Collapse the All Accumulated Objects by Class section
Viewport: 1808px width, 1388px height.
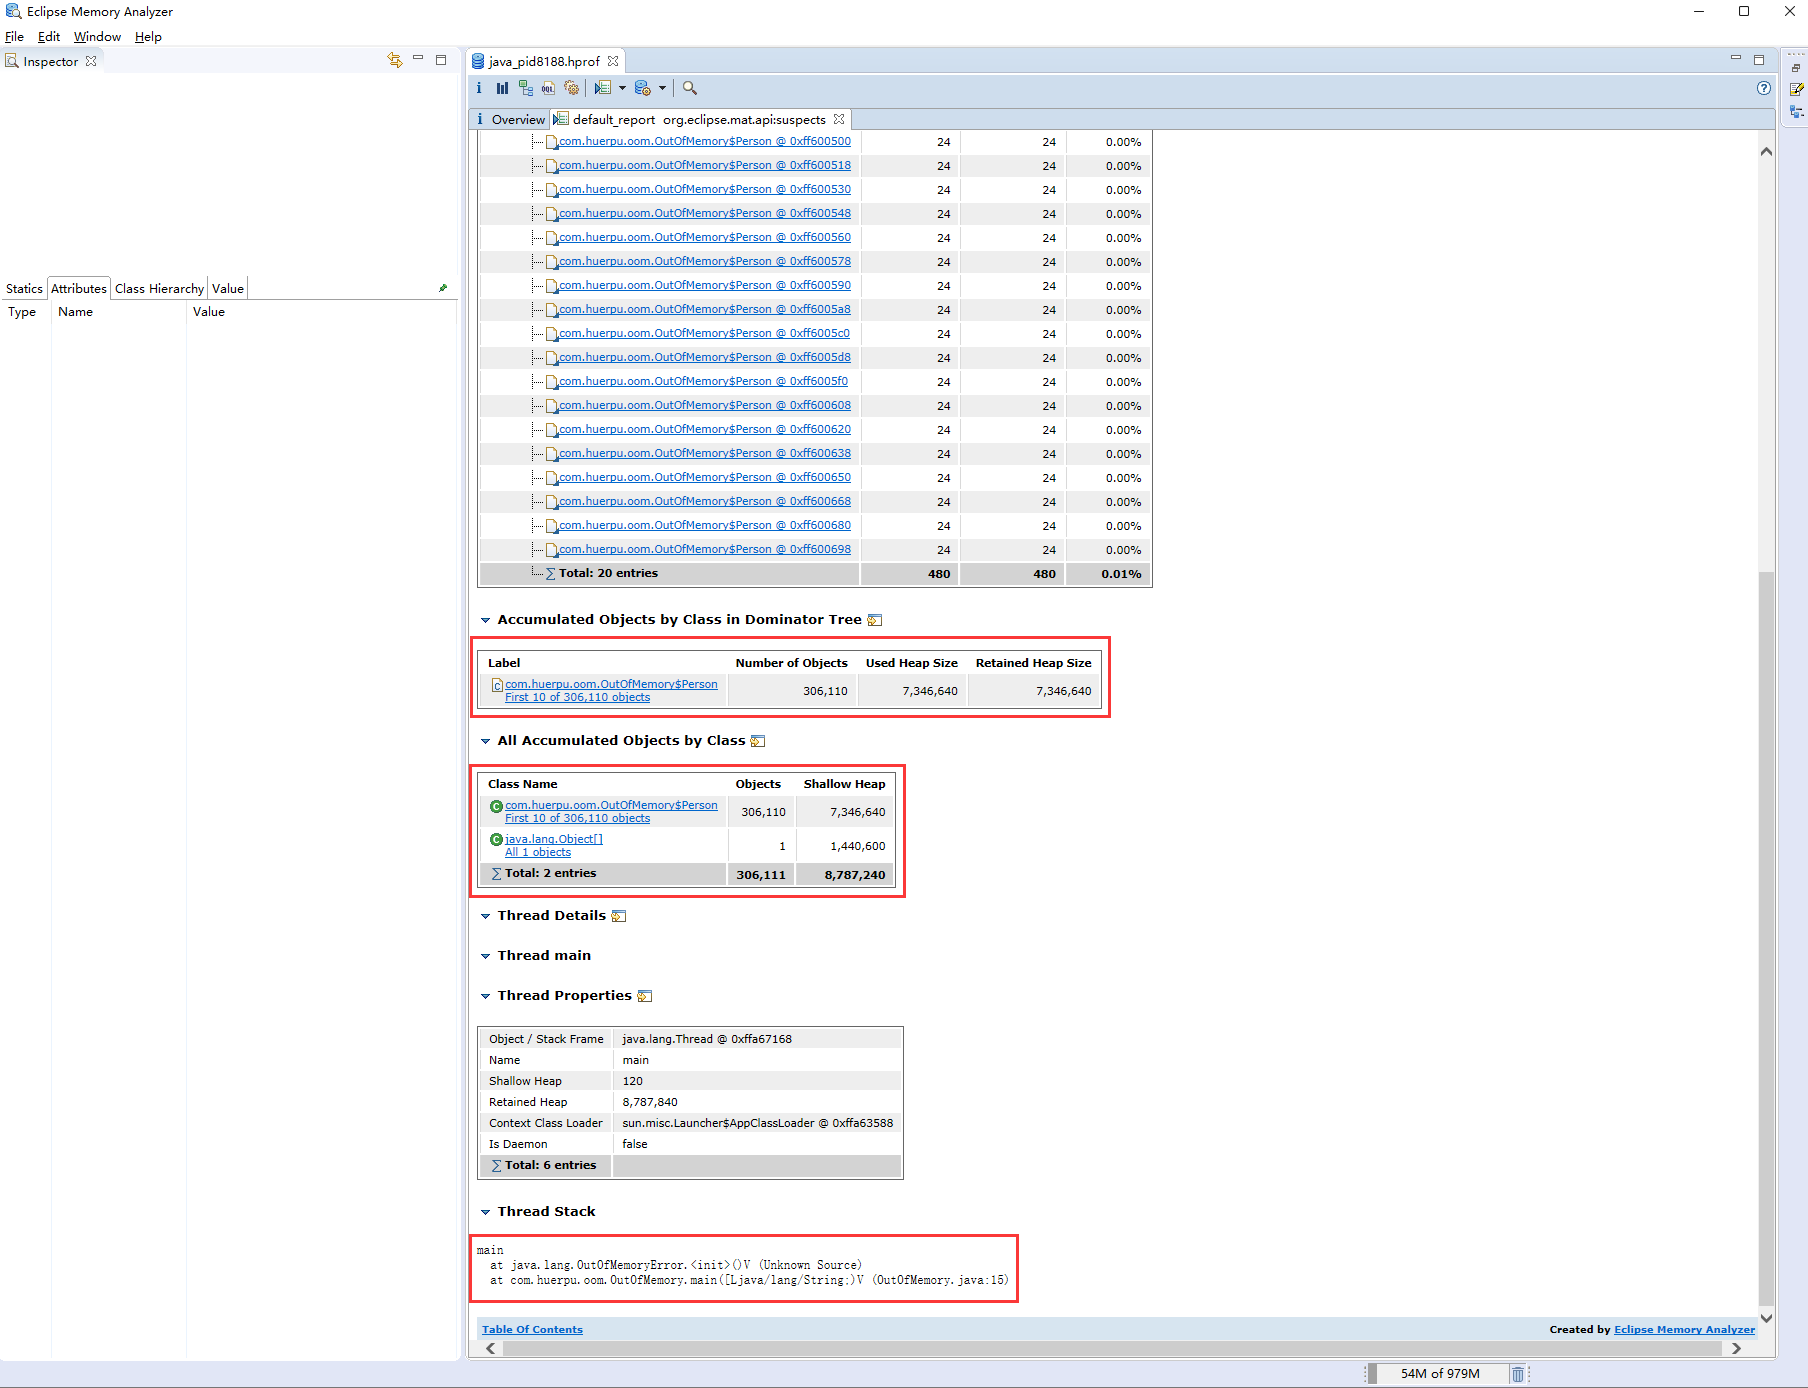pyautogui.click(x=486, y=741)
